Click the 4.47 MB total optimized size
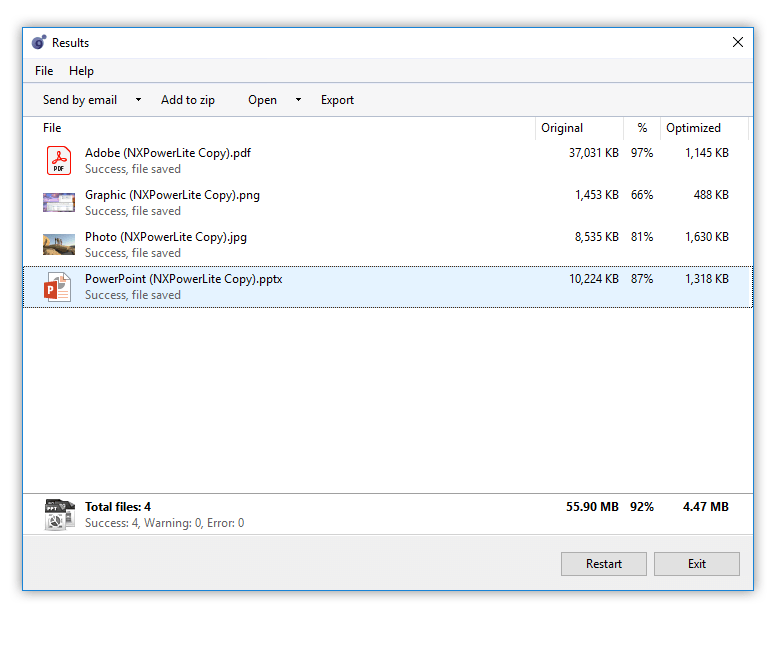Image resolution: width=776 pixels, height=647 pixels. tap(706, 507)
